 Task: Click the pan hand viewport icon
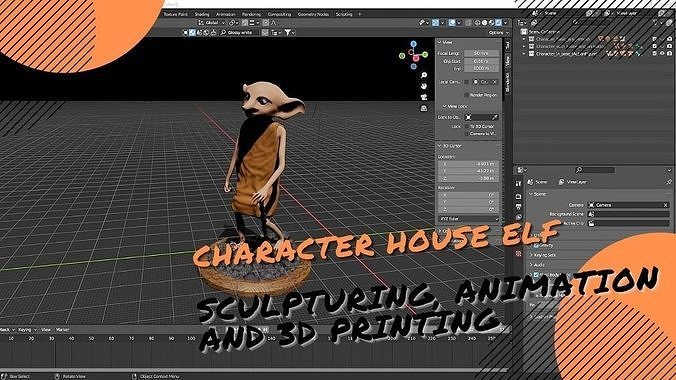click(424, 86)
